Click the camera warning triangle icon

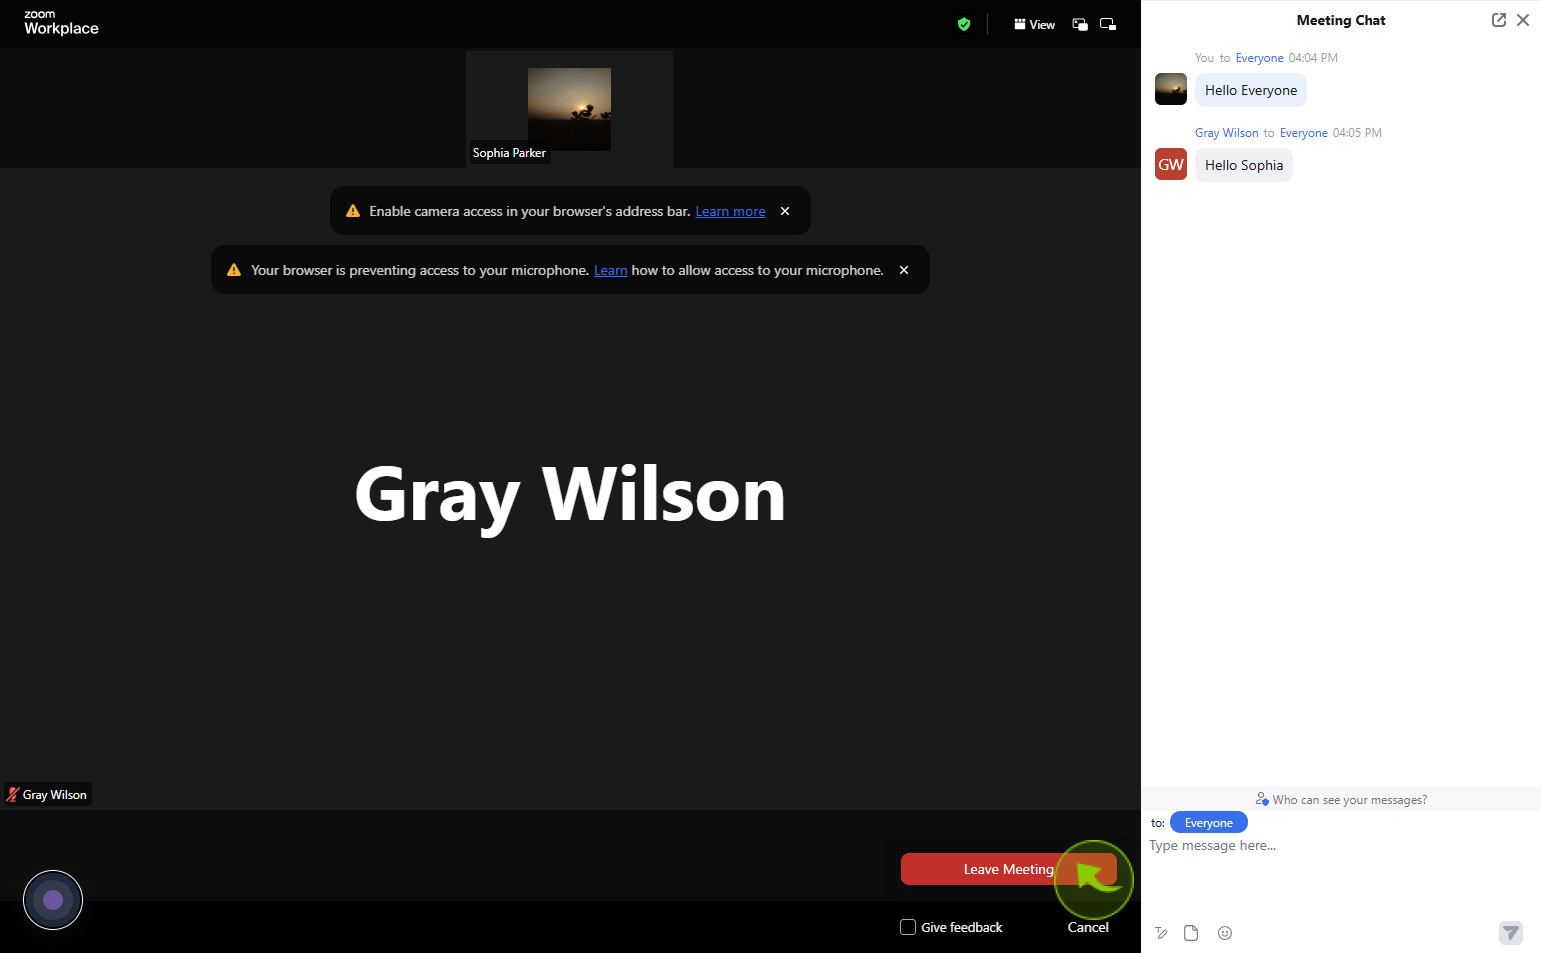pyautogui.click(x=353, y=211)
